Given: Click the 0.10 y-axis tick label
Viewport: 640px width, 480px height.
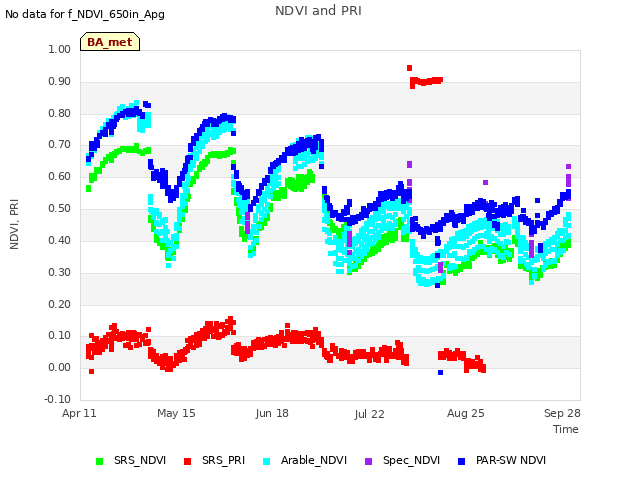Looking at the screenshot, I should pyautogui.click(x=60, y=336).
